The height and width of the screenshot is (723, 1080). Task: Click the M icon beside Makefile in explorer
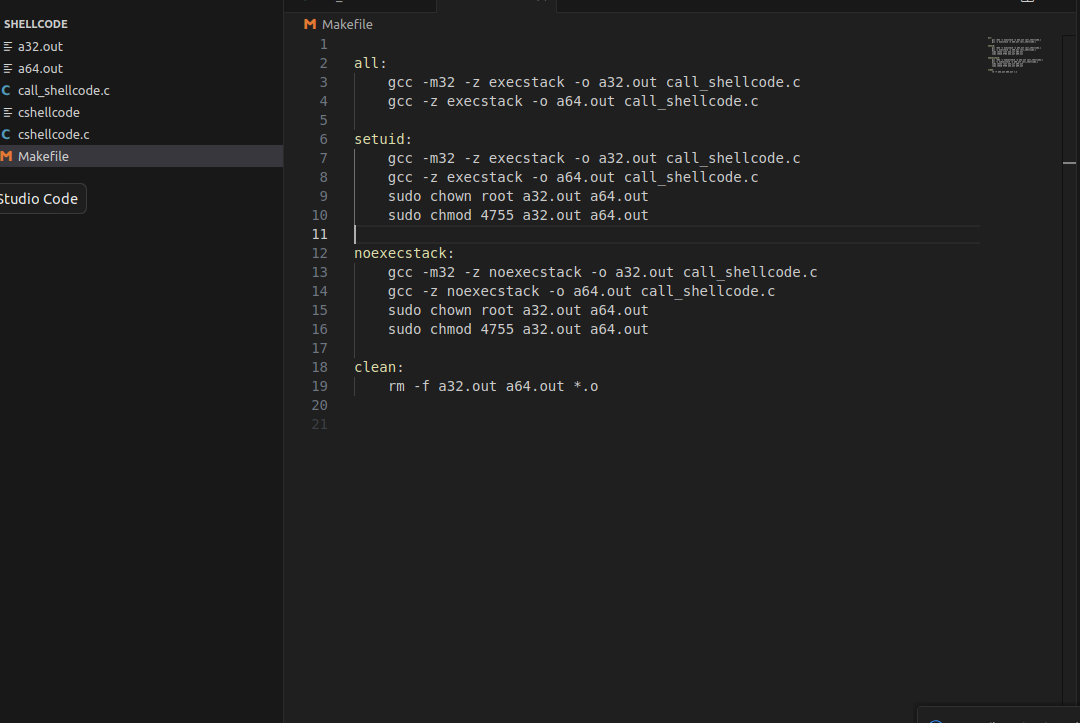click(x=6, y=156)
